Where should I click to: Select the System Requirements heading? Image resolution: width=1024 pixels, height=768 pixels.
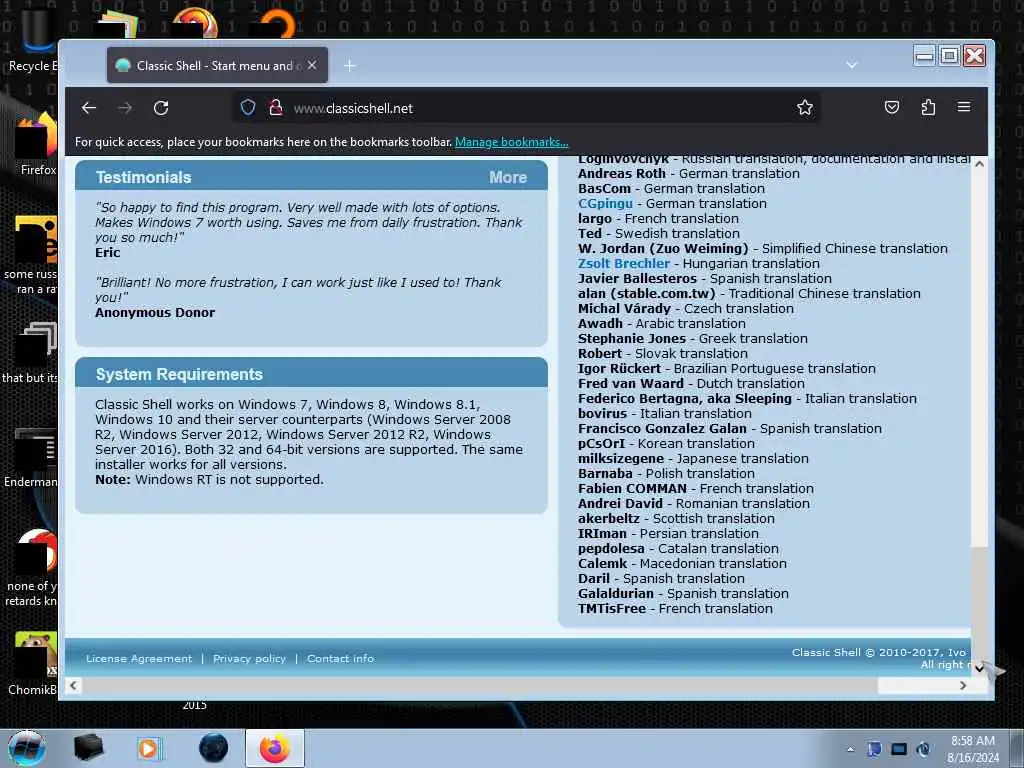[x=180, y=374]
